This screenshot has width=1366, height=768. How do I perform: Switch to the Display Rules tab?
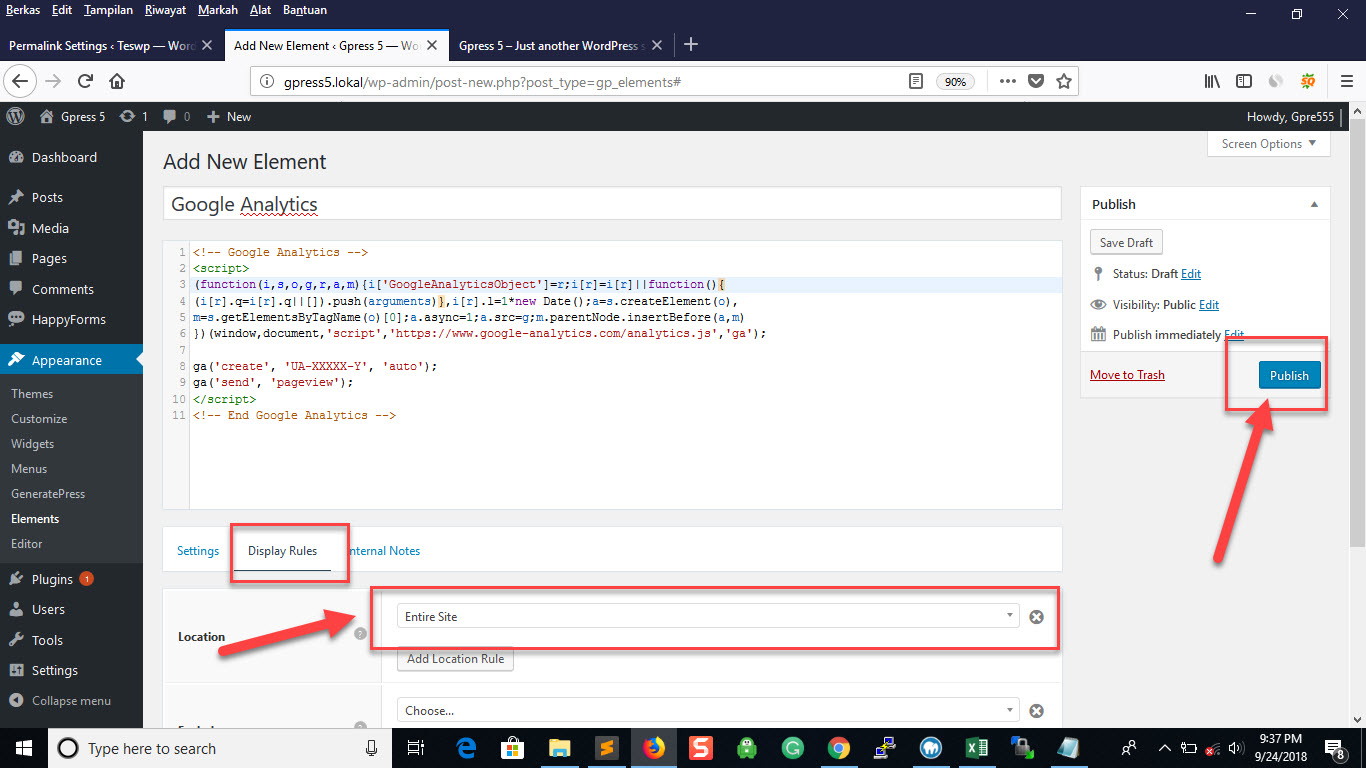click(x=282, y=551)
